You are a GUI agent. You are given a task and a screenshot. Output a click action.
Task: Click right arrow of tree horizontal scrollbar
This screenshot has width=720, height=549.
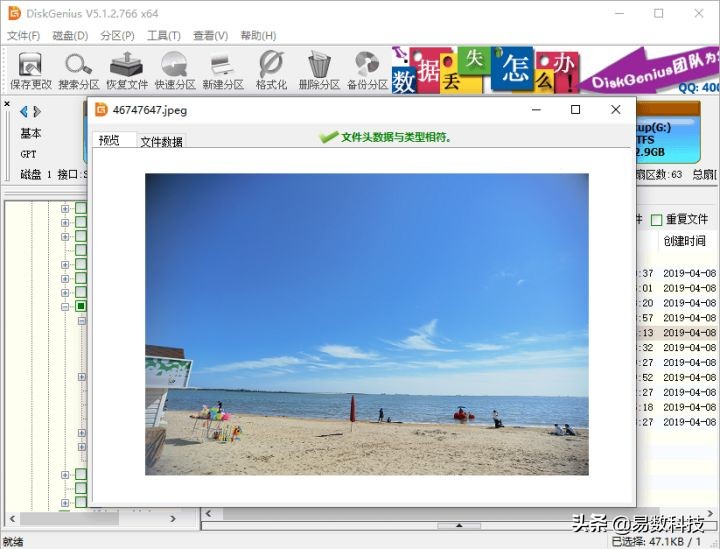click(173, 519)
